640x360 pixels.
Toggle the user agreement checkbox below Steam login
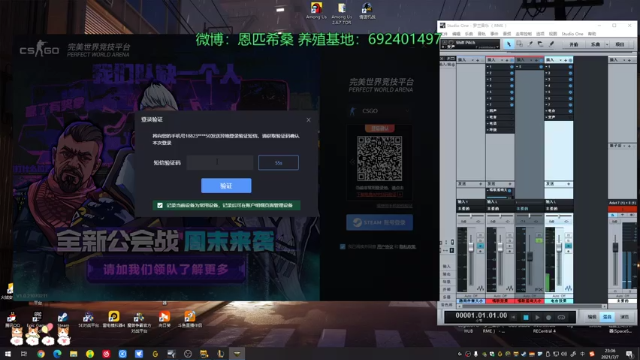(x=342, y=247)
